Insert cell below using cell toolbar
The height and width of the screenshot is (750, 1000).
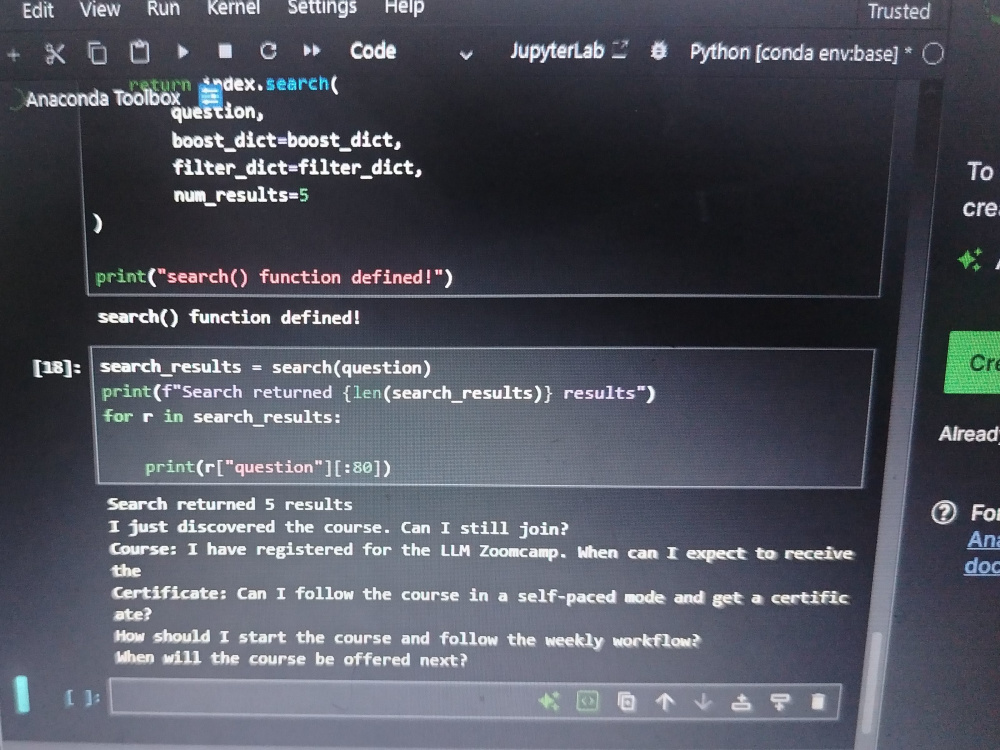click(x=779, y=702)
